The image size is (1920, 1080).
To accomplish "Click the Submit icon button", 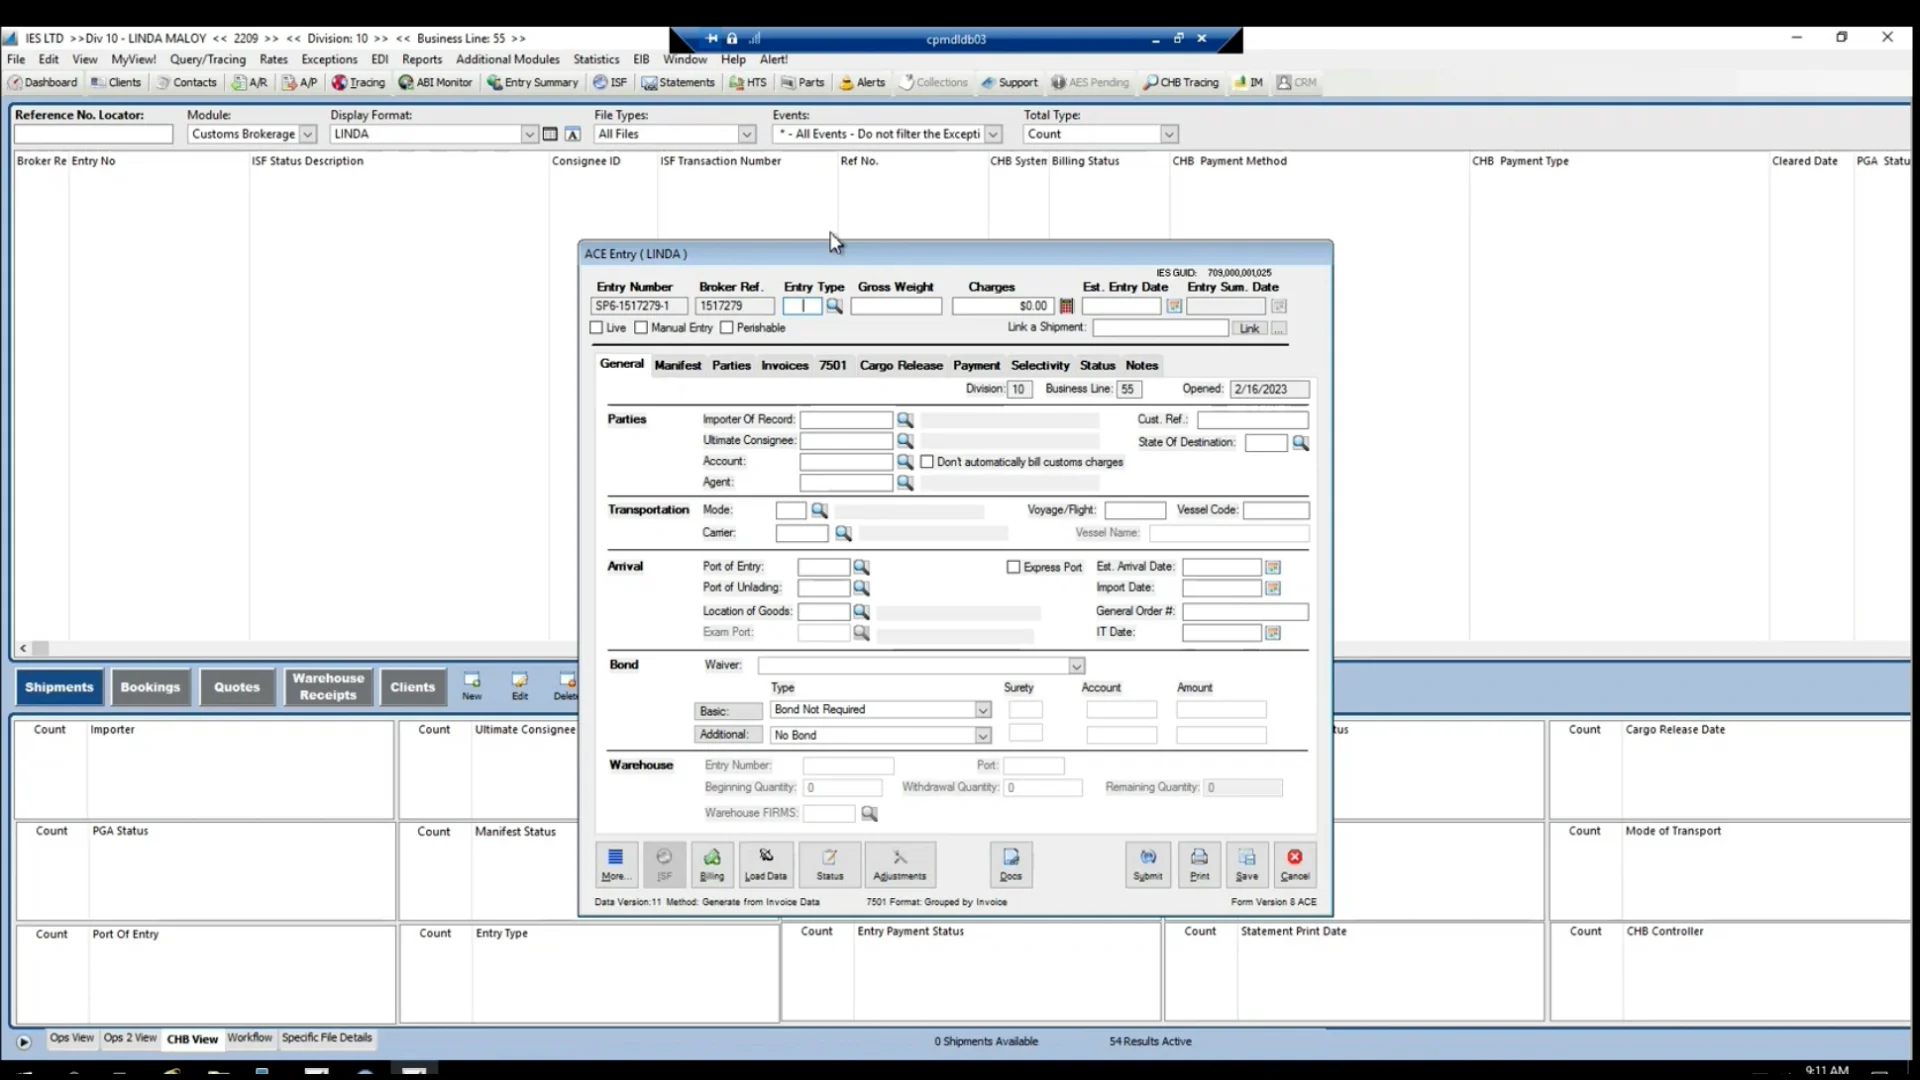I will click(1148, 864).
